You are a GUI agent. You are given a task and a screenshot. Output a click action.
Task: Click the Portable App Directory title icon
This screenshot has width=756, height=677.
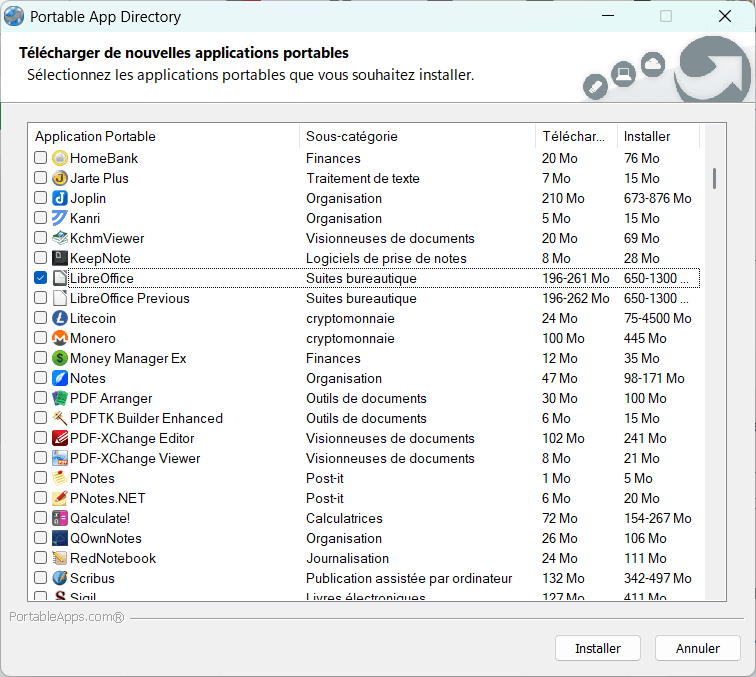(14, 16)
